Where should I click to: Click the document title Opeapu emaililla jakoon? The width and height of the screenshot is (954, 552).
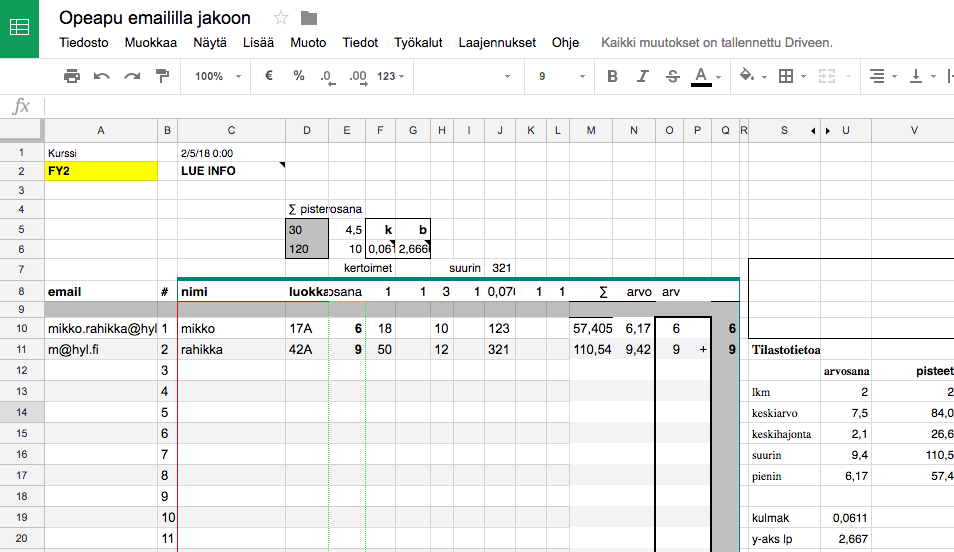pos(155,18)
